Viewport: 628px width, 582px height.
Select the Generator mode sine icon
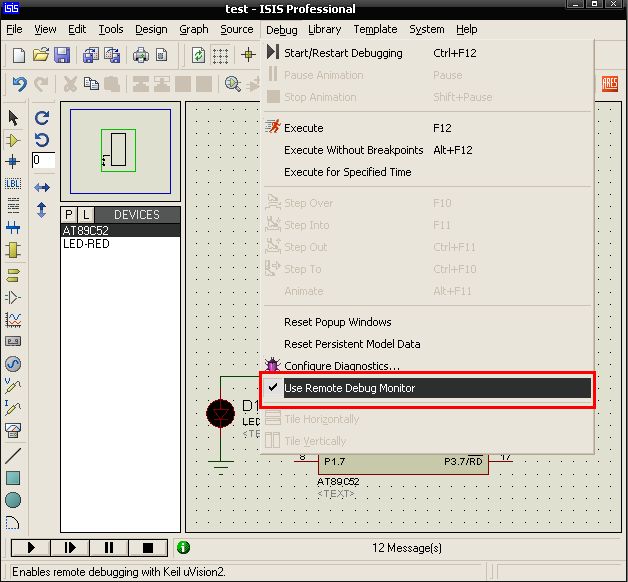tap(13, 364)
